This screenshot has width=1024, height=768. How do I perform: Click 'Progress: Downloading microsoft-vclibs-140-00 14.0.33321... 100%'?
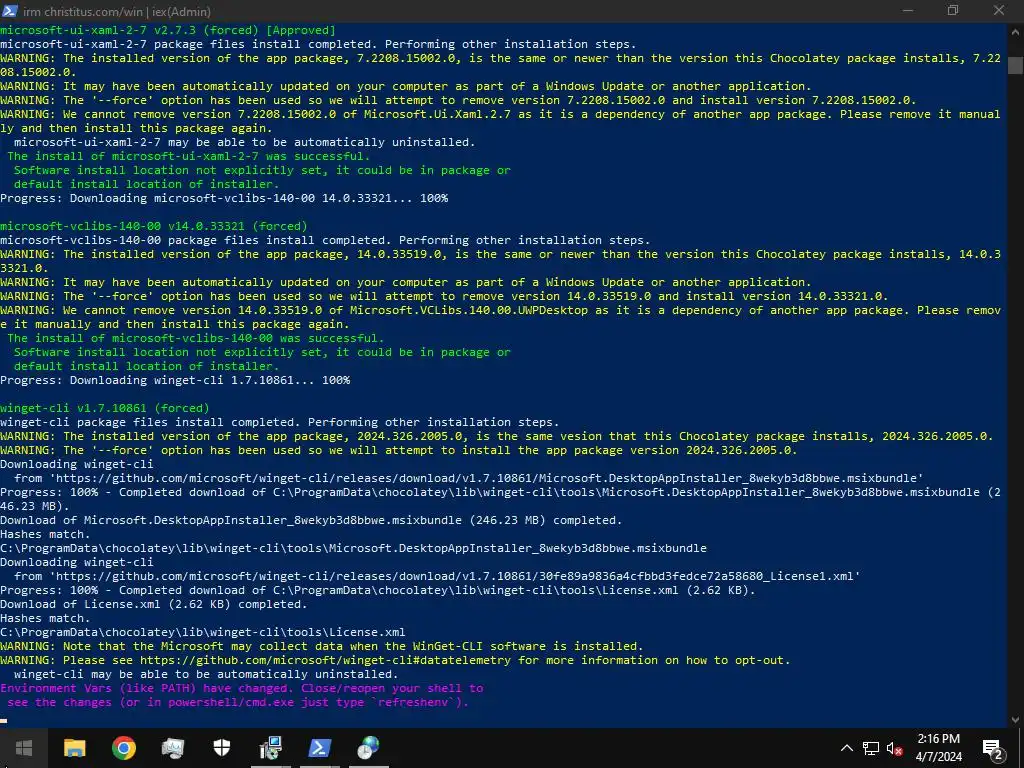click(x=224, y=198)
